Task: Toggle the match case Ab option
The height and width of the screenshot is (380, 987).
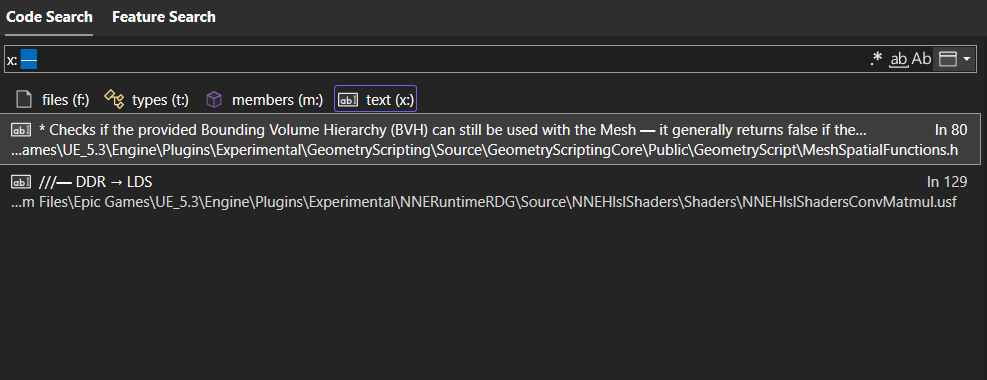Action: pos(922,59)
